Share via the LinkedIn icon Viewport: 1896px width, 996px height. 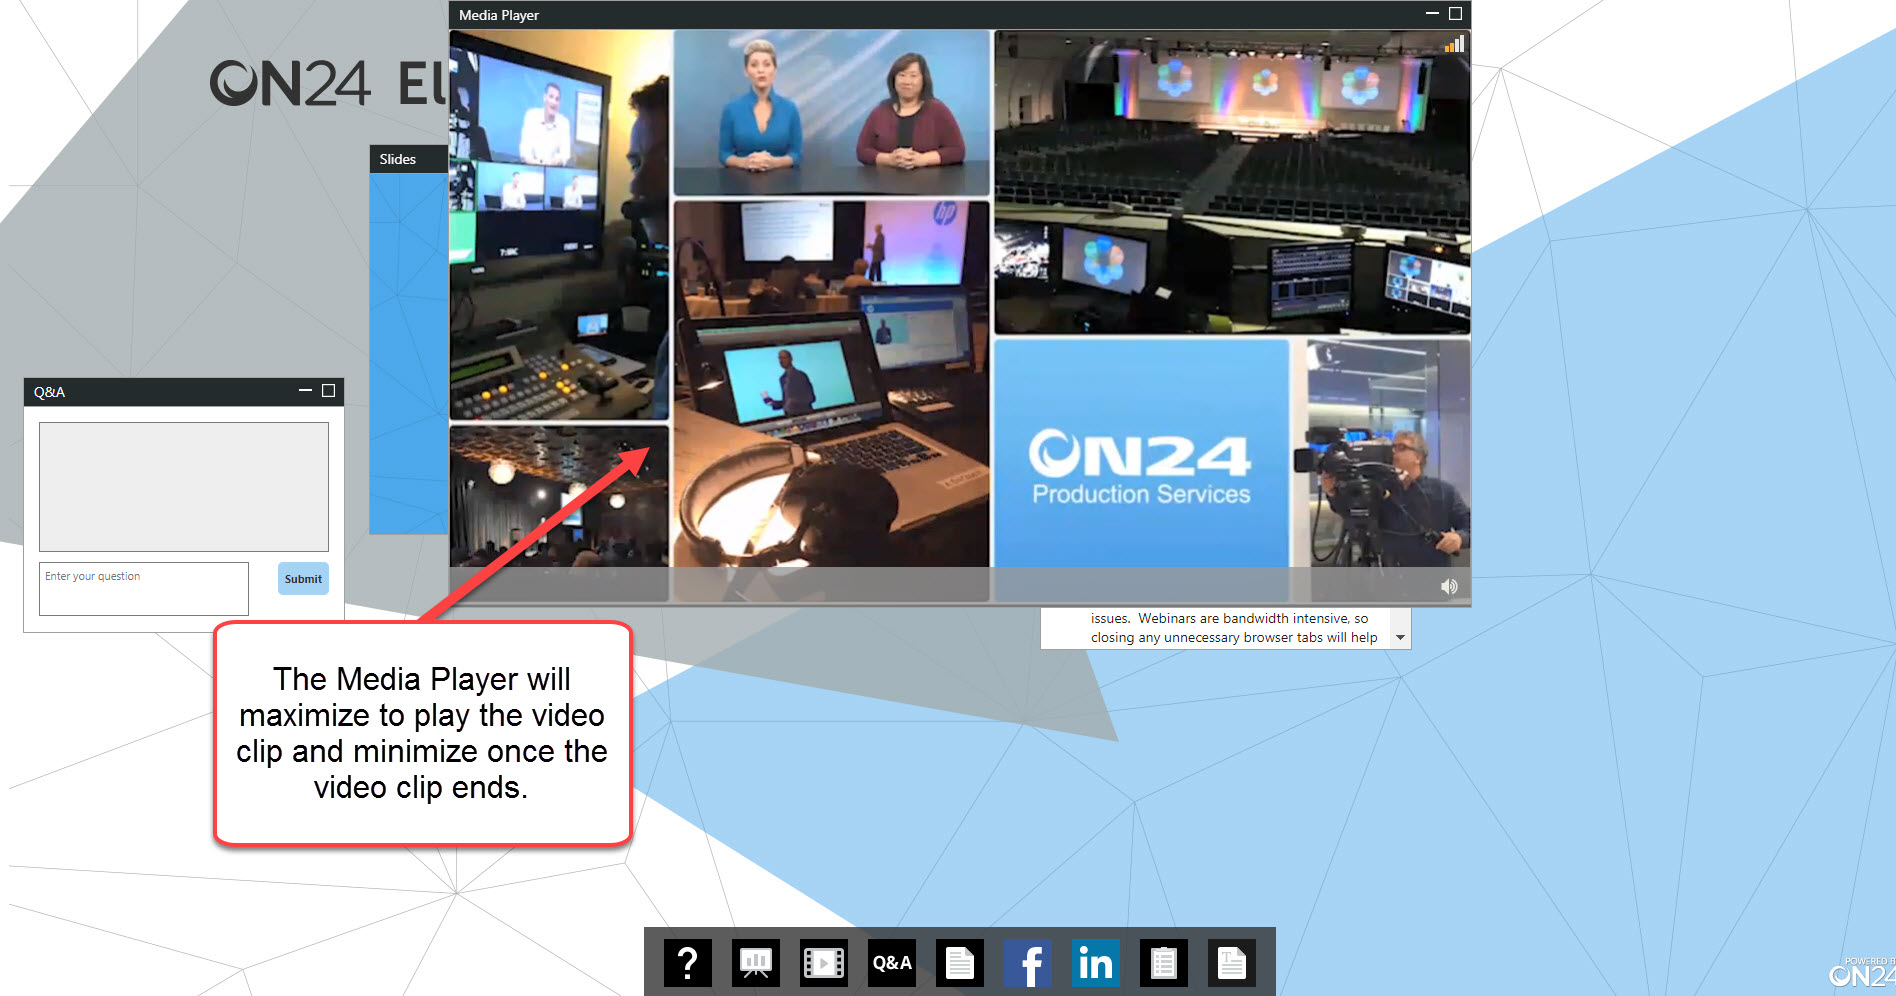(1096, 963)
